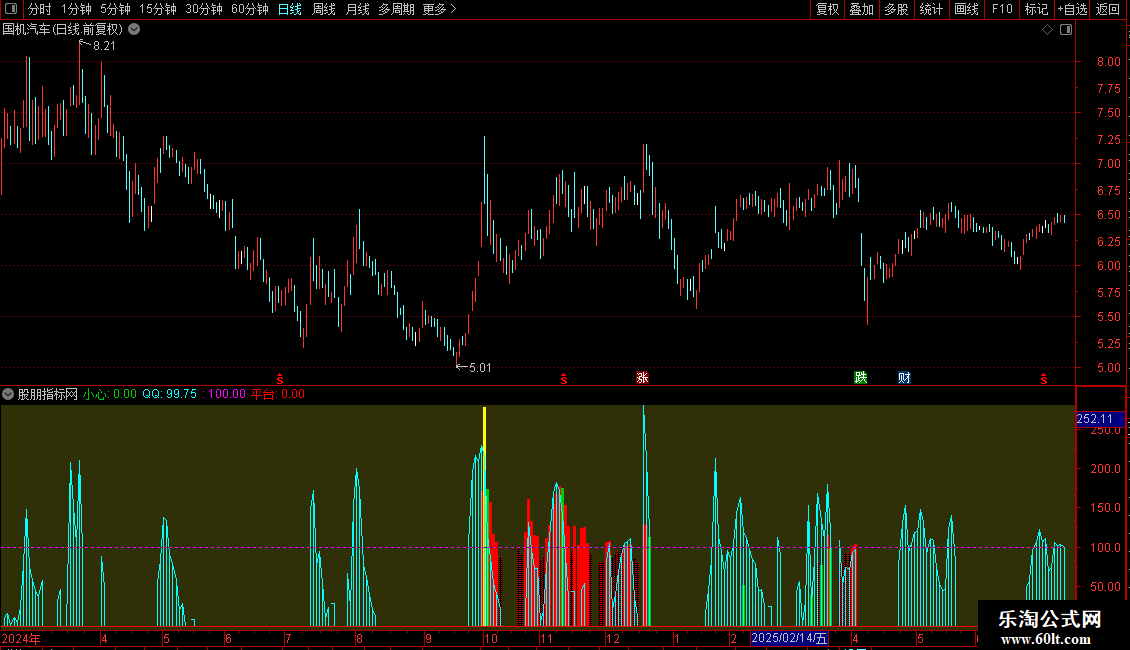Click the 小心: 0.00 indicator value
This screenshot has height=650, width=1130.
[110, 394]
